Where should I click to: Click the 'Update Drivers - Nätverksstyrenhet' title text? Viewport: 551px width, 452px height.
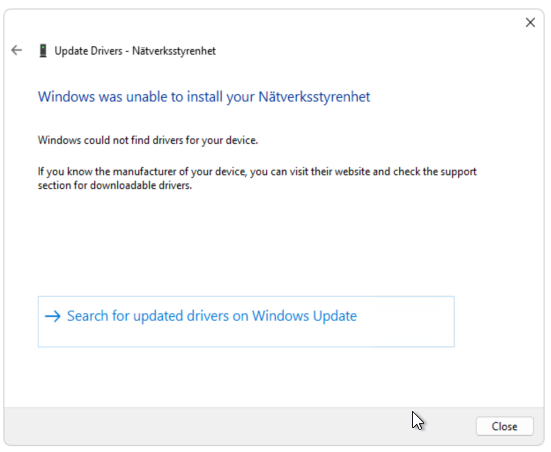[x=135, y=51]
